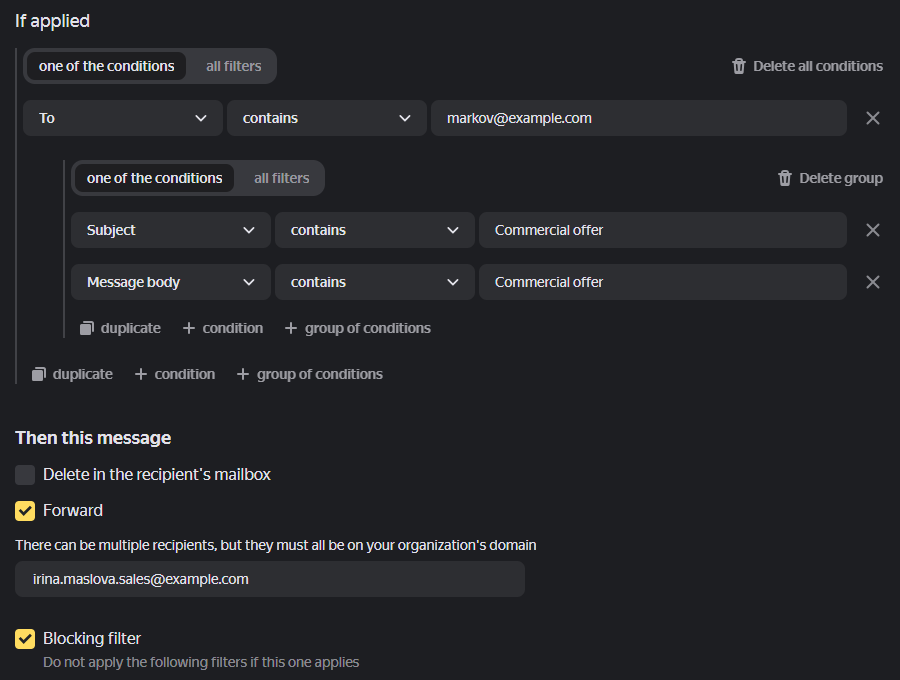
Task: Remove the Subject condition row
Action: [x=872, y=230]
